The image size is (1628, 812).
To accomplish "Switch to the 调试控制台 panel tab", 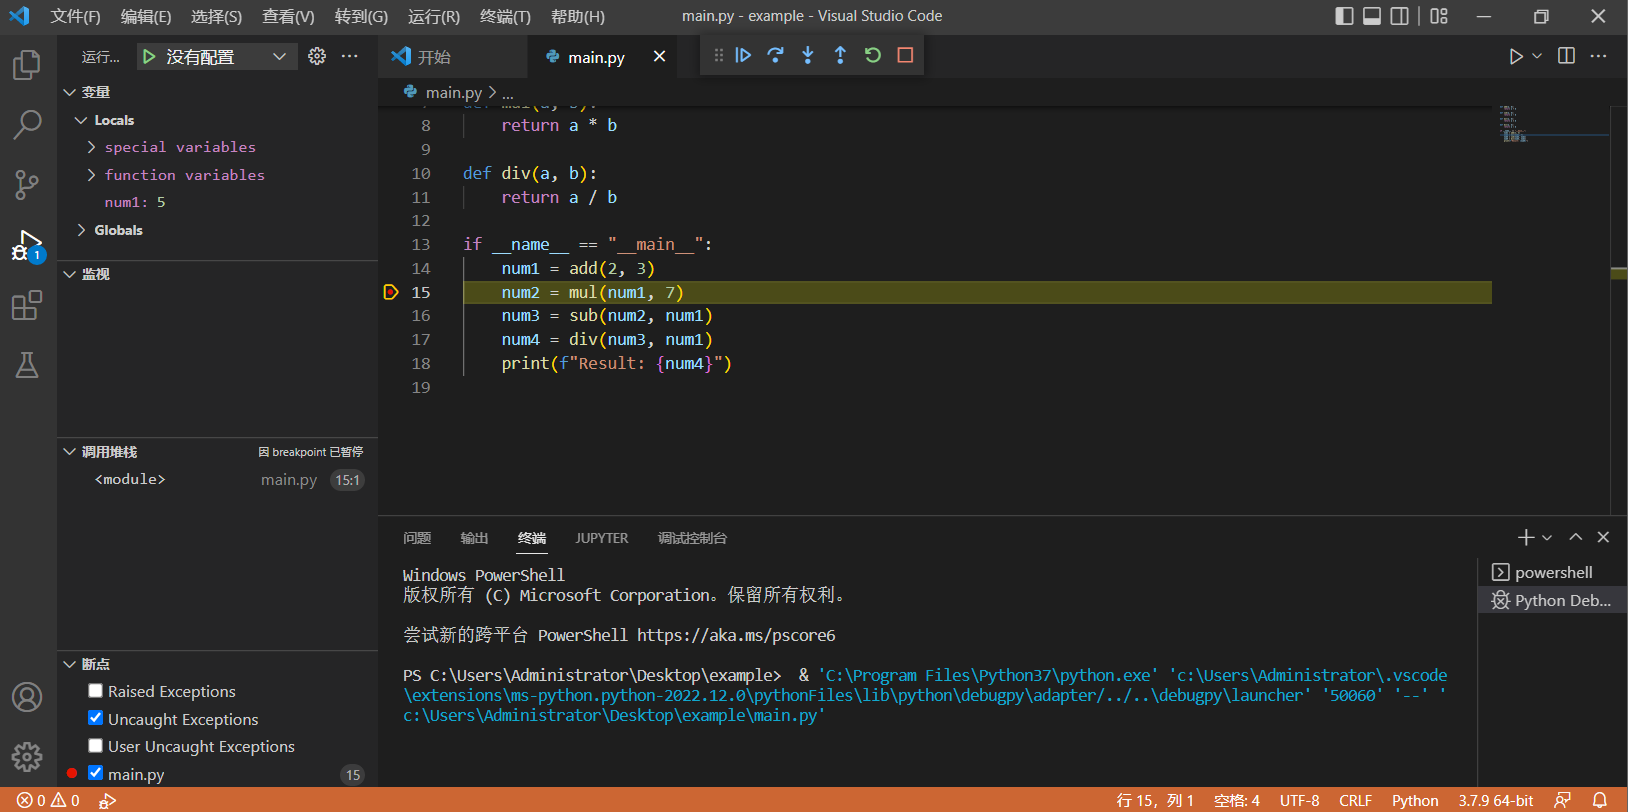I will point(692,538).
